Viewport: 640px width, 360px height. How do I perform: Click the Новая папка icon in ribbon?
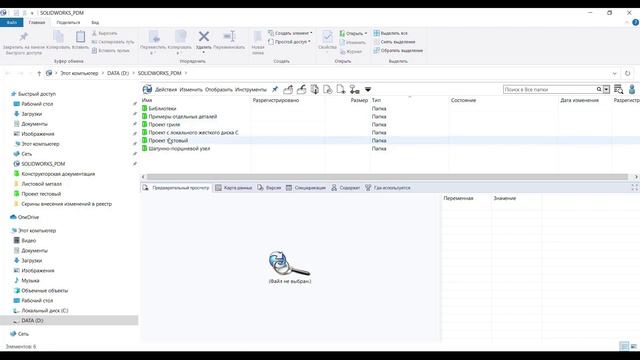[x=258, y=36]
